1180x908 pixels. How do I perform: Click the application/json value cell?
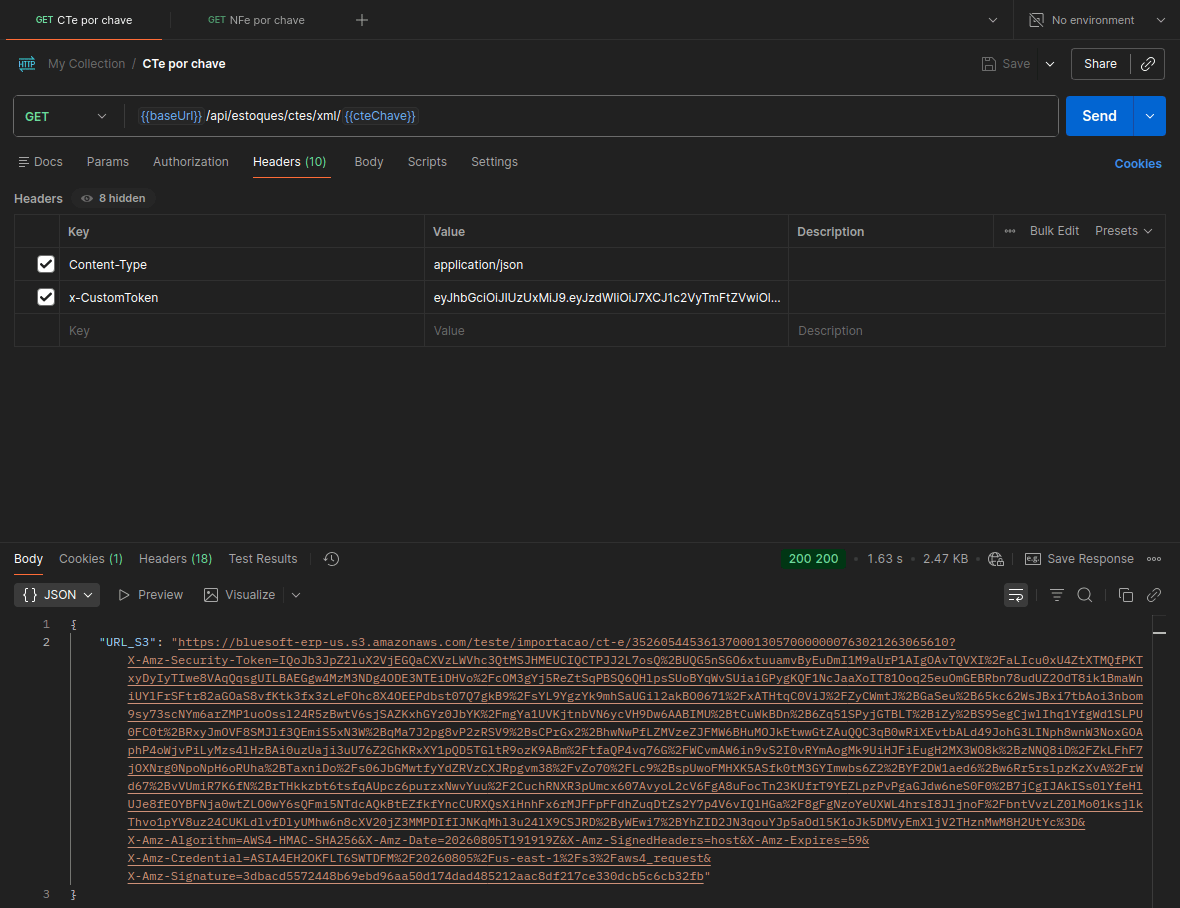606,264
